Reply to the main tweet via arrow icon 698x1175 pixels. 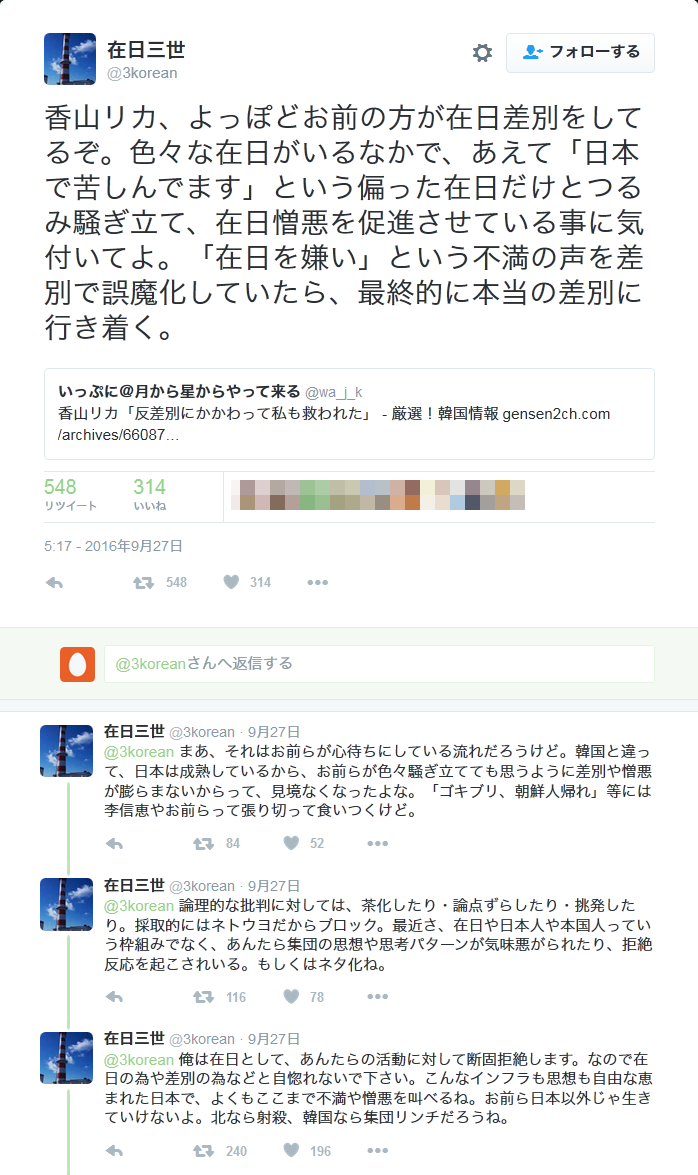pos(54,582)
